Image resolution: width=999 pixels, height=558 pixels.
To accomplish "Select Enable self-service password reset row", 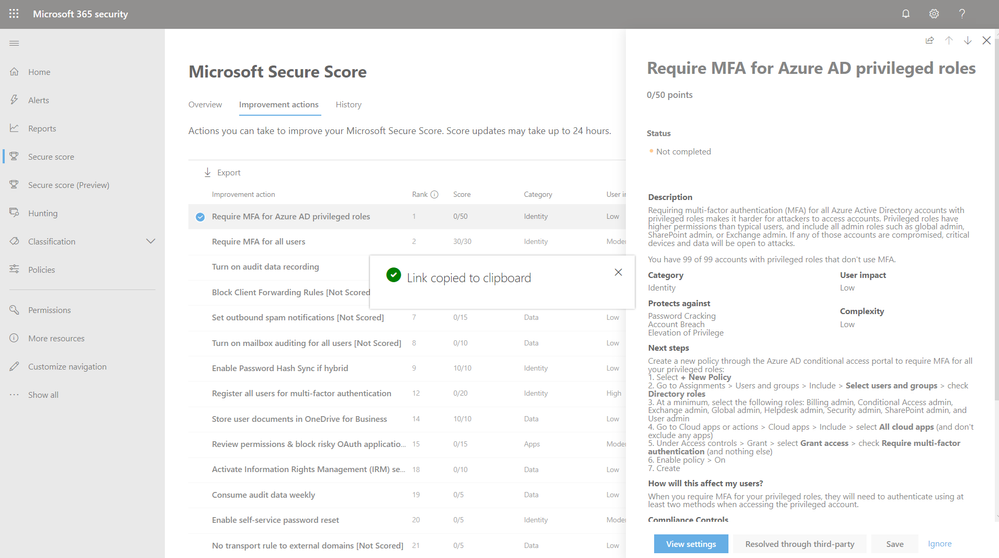I will point(406,520).
